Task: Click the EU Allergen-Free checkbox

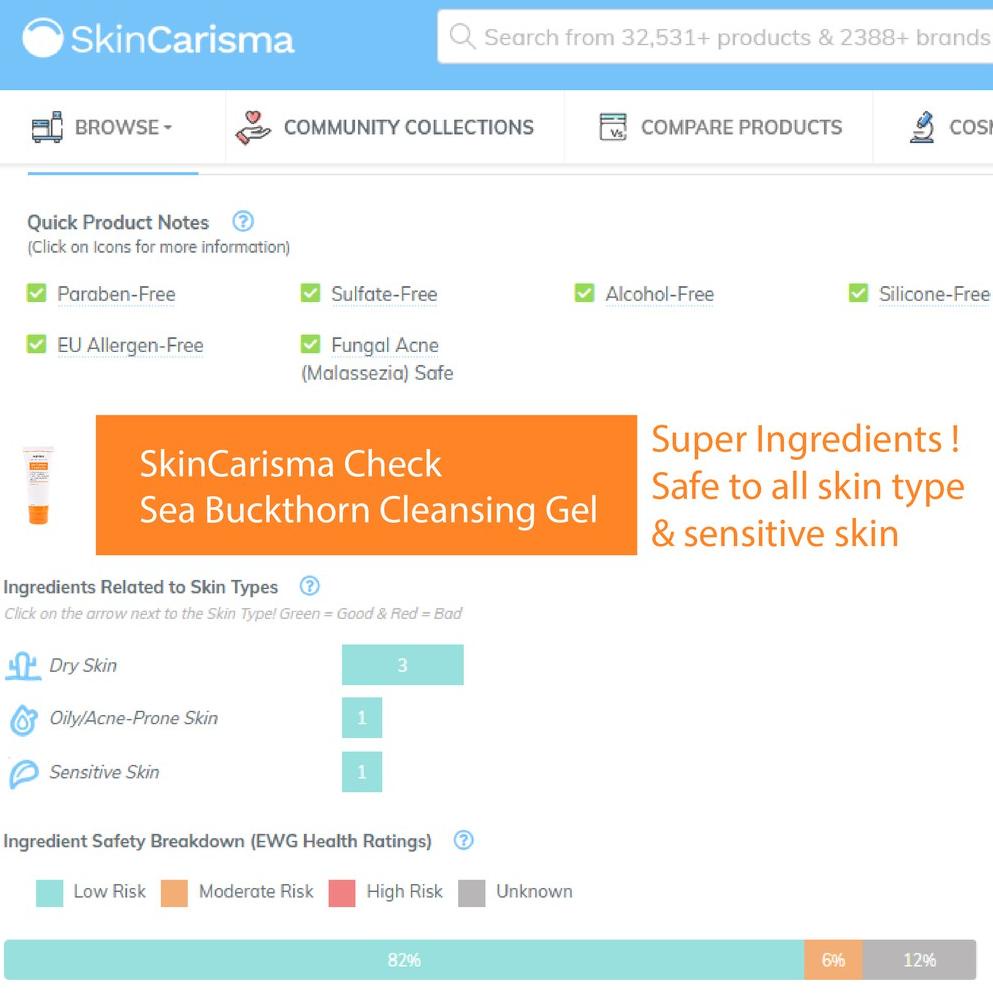Action: pyautogui.click(x=36, y=344)
